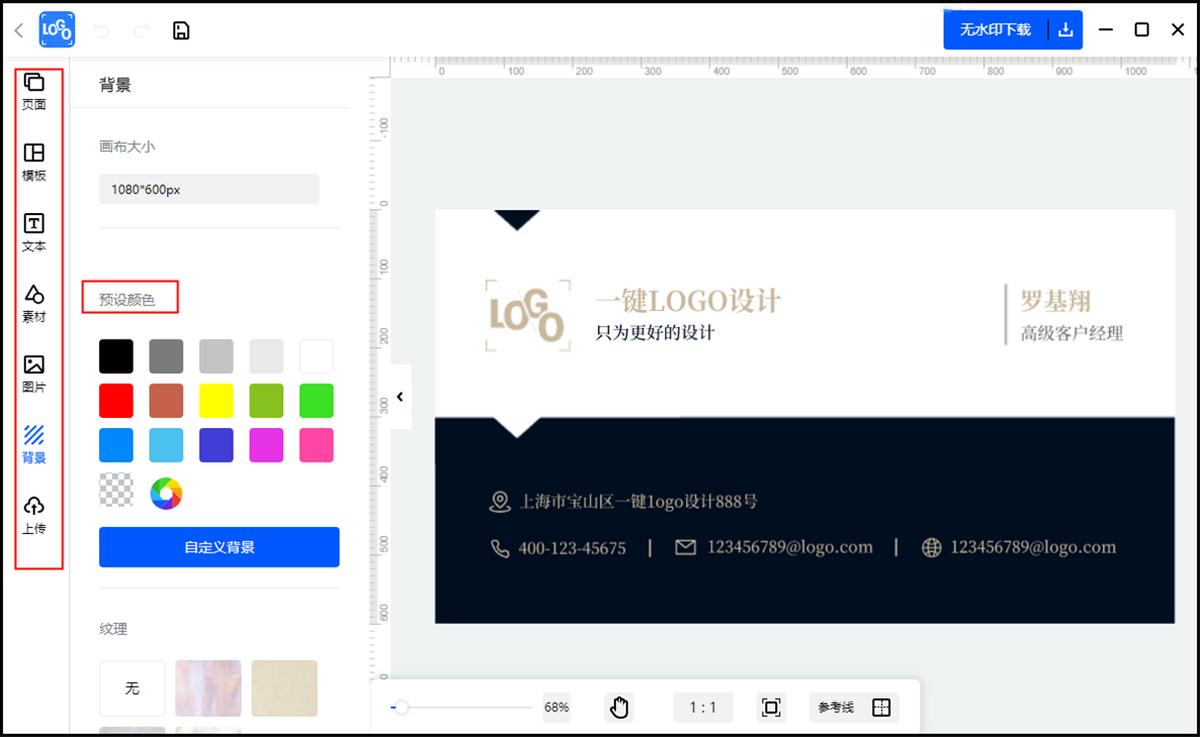Screen dimensions: 1200x737
Task: Choose the black preset color
Action: tap(116, 356)
